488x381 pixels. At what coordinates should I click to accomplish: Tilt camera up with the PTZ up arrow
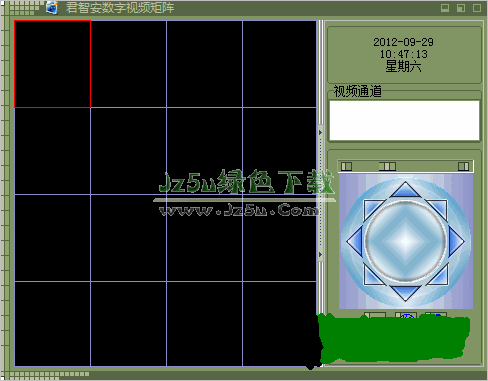pos(405,190)
